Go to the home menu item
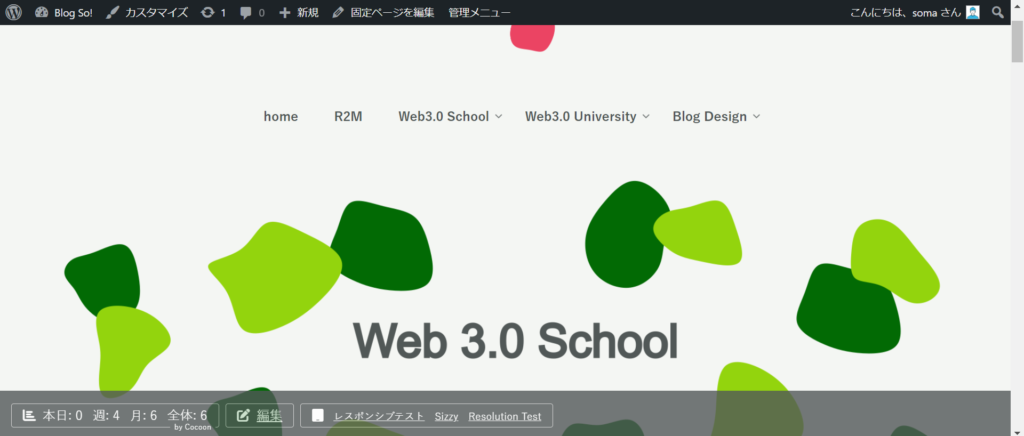 tap(281, 116)
